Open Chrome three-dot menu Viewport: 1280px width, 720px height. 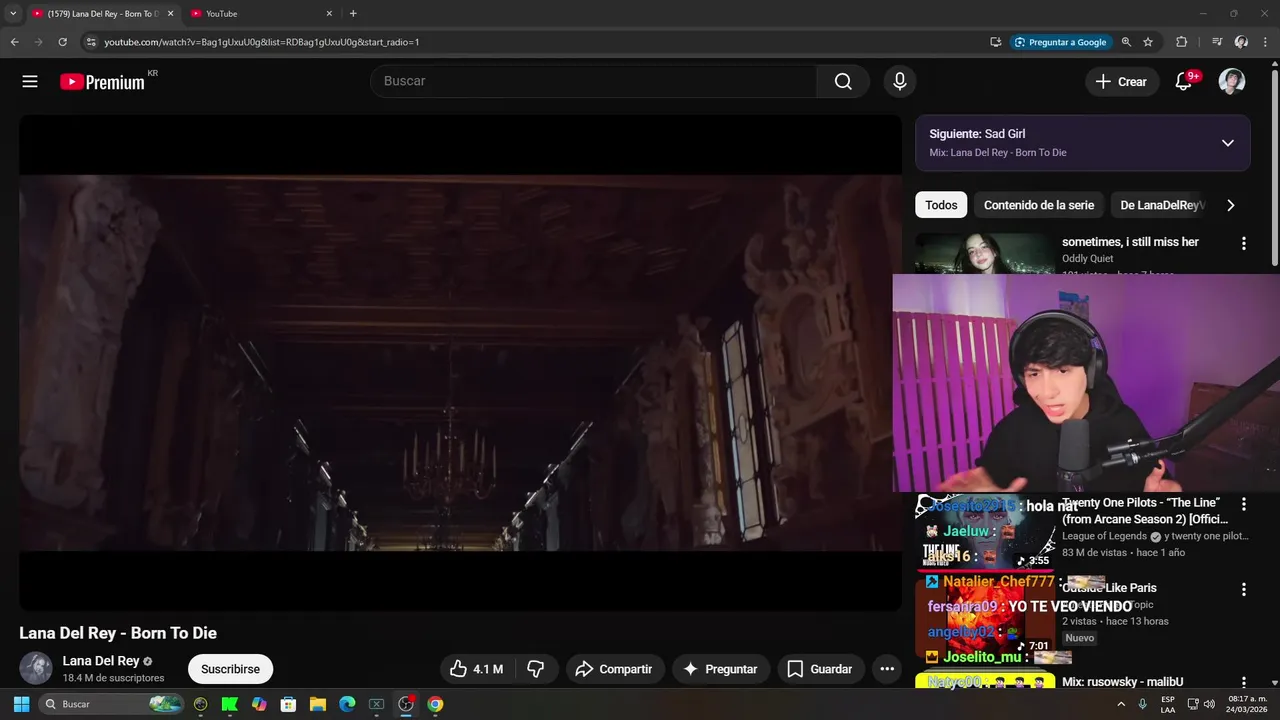coord(1266,42)
